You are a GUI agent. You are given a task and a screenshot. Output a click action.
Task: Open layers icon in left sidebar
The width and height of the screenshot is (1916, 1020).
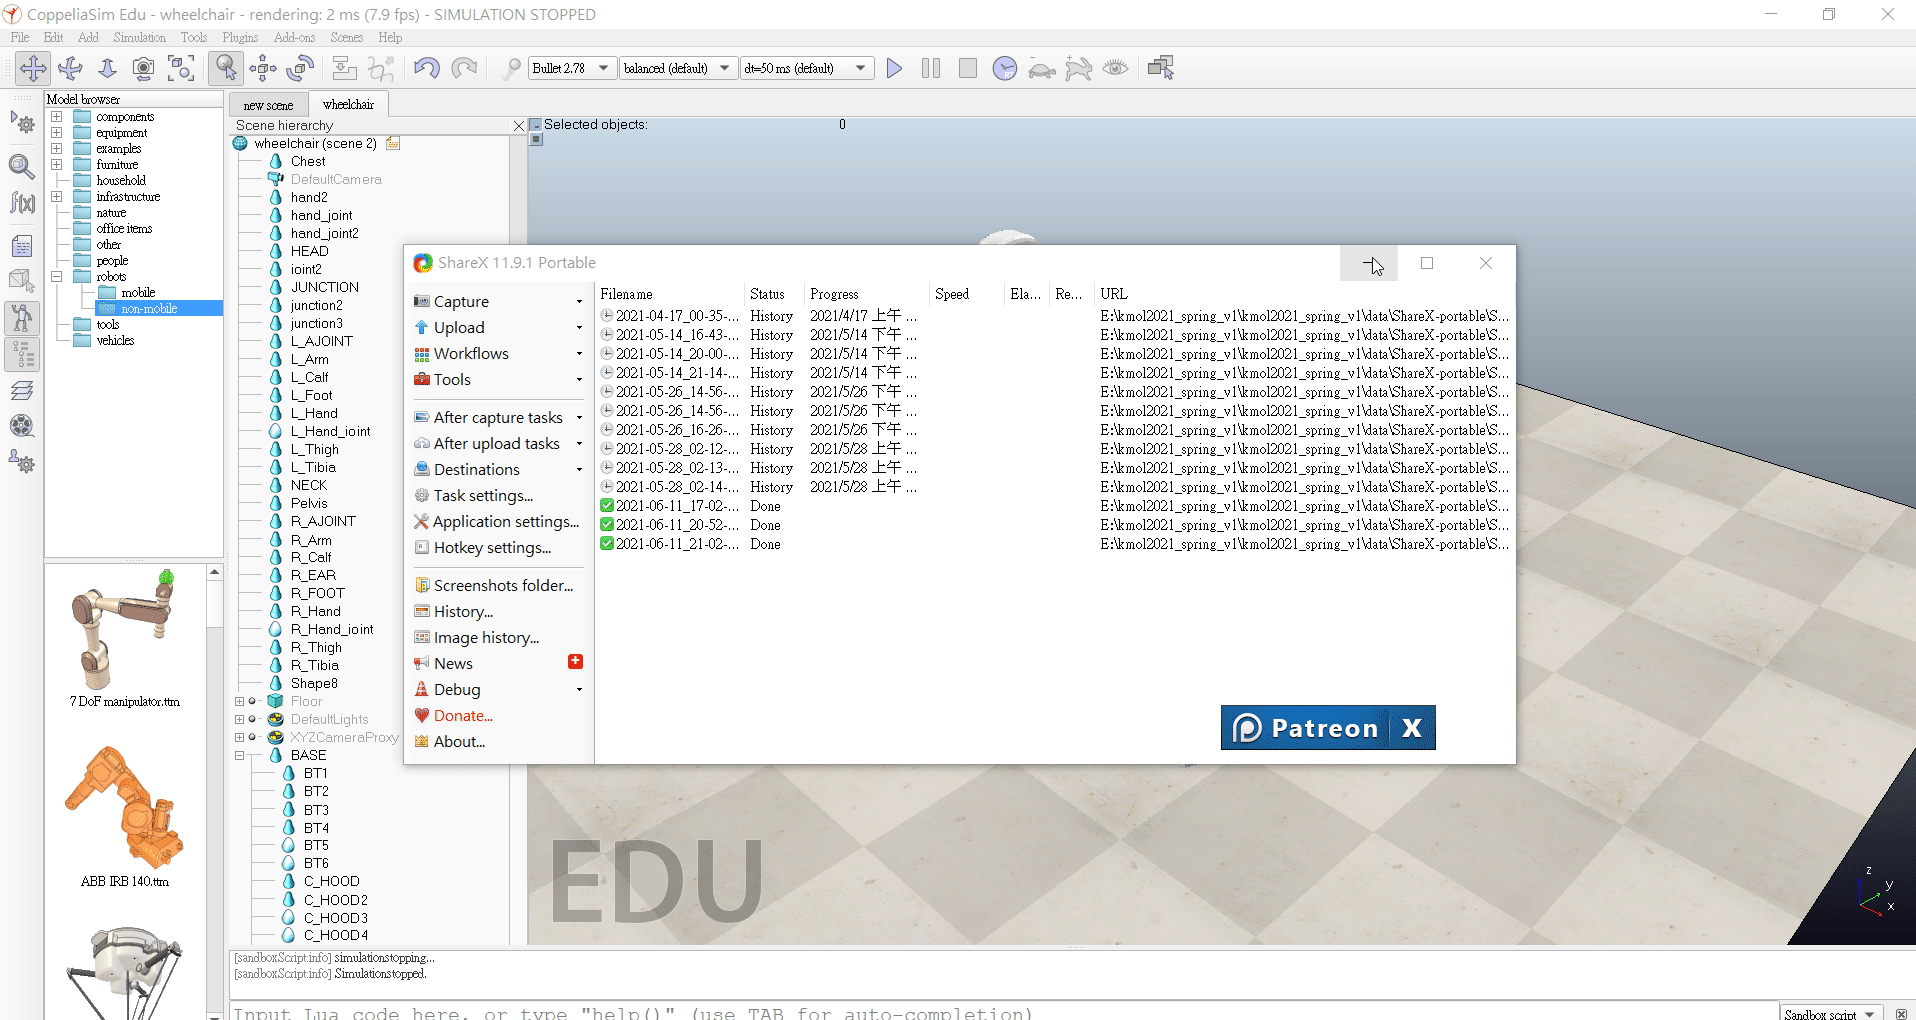tap(22, 391)
